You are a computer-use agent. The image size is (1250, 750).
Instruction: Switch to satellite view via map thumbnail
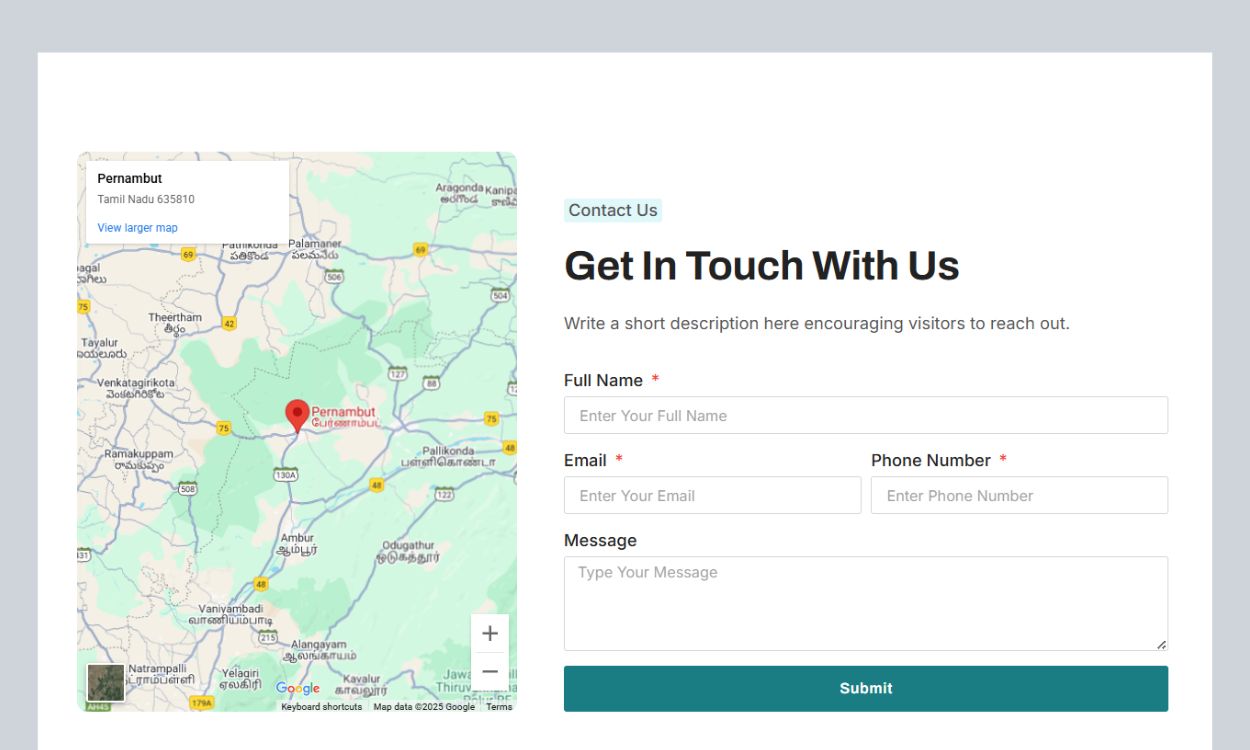[x=106, y=683]
